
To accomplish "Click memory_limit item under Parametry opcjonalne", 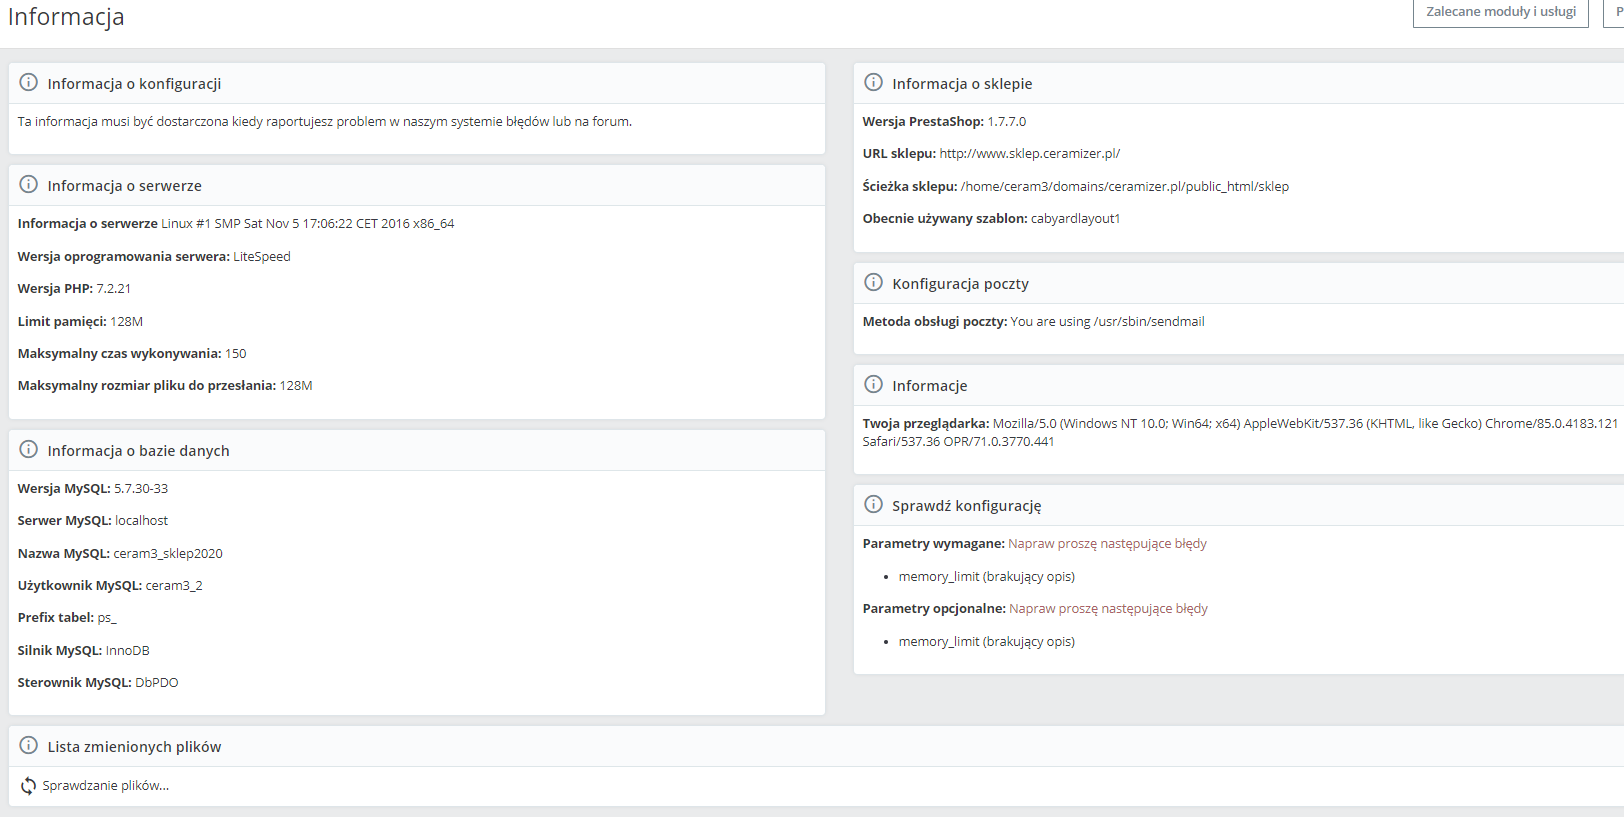I will [986, 642].
